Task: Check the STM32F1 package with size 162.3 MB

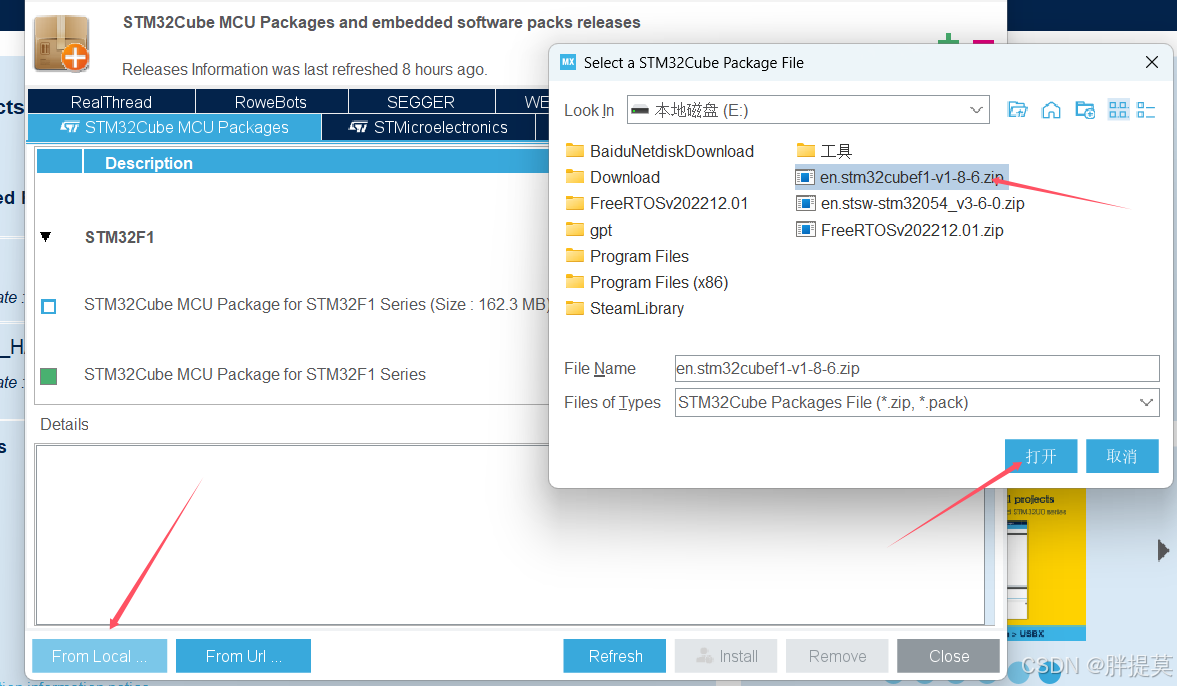Action: coord(49,306)
